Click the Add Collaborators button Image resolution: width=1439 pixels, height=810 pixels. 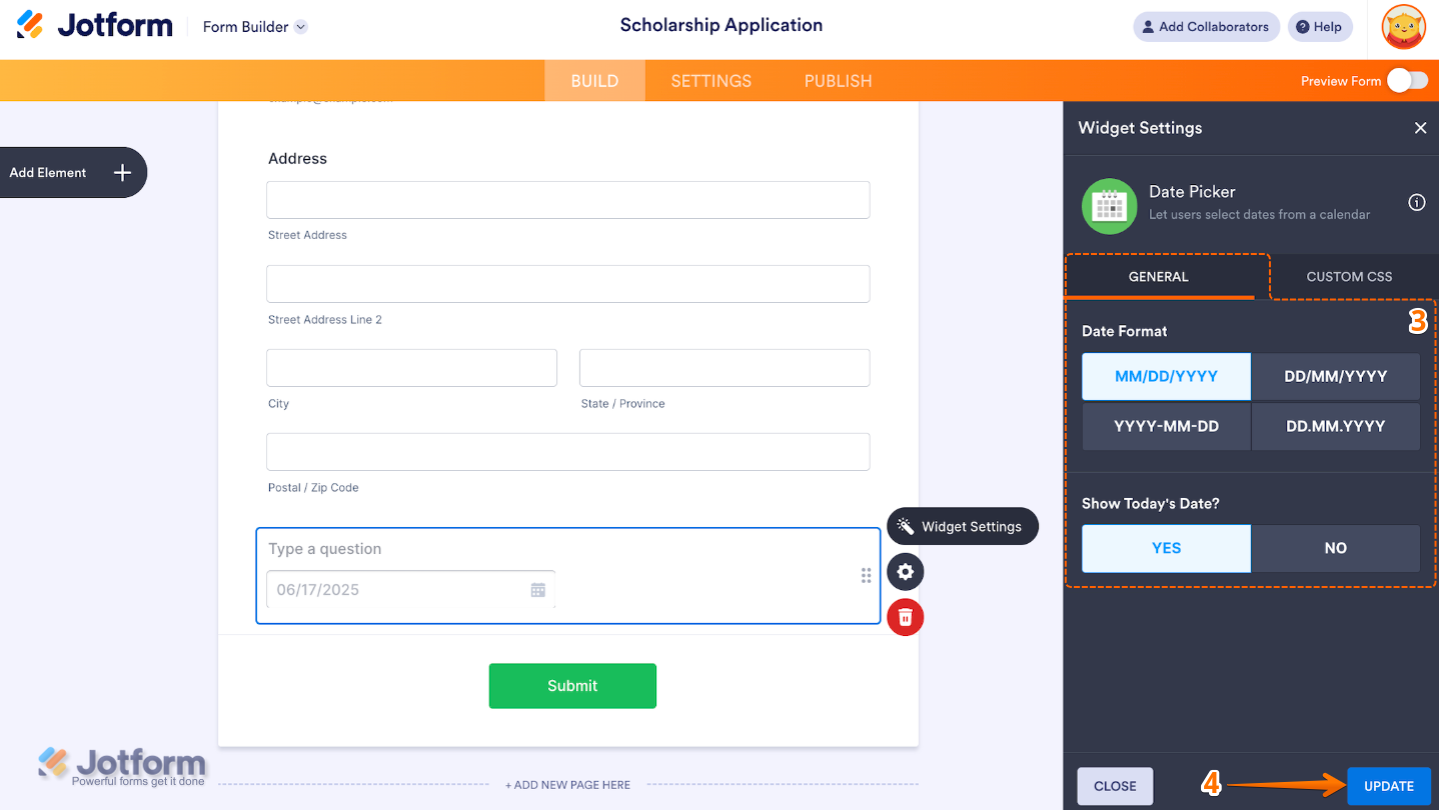click(1205, 27)
